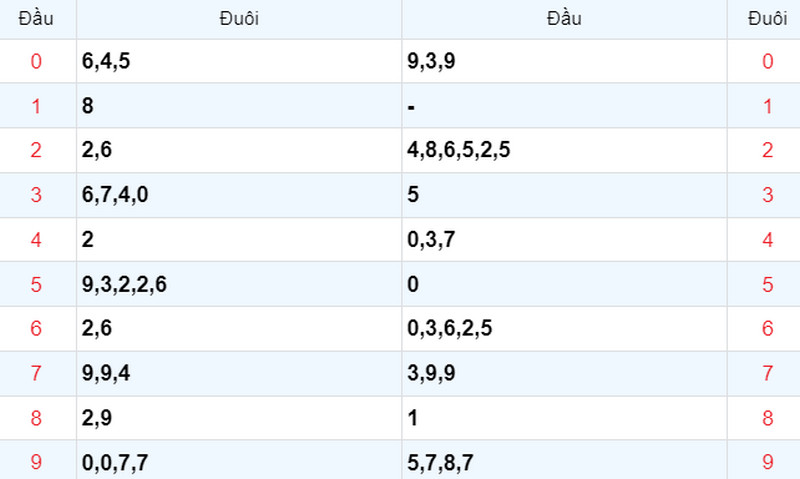The width and height of the screenshot is (800, 479).
Task: Select the cell showing 2,9
Action: click(239, 418)
